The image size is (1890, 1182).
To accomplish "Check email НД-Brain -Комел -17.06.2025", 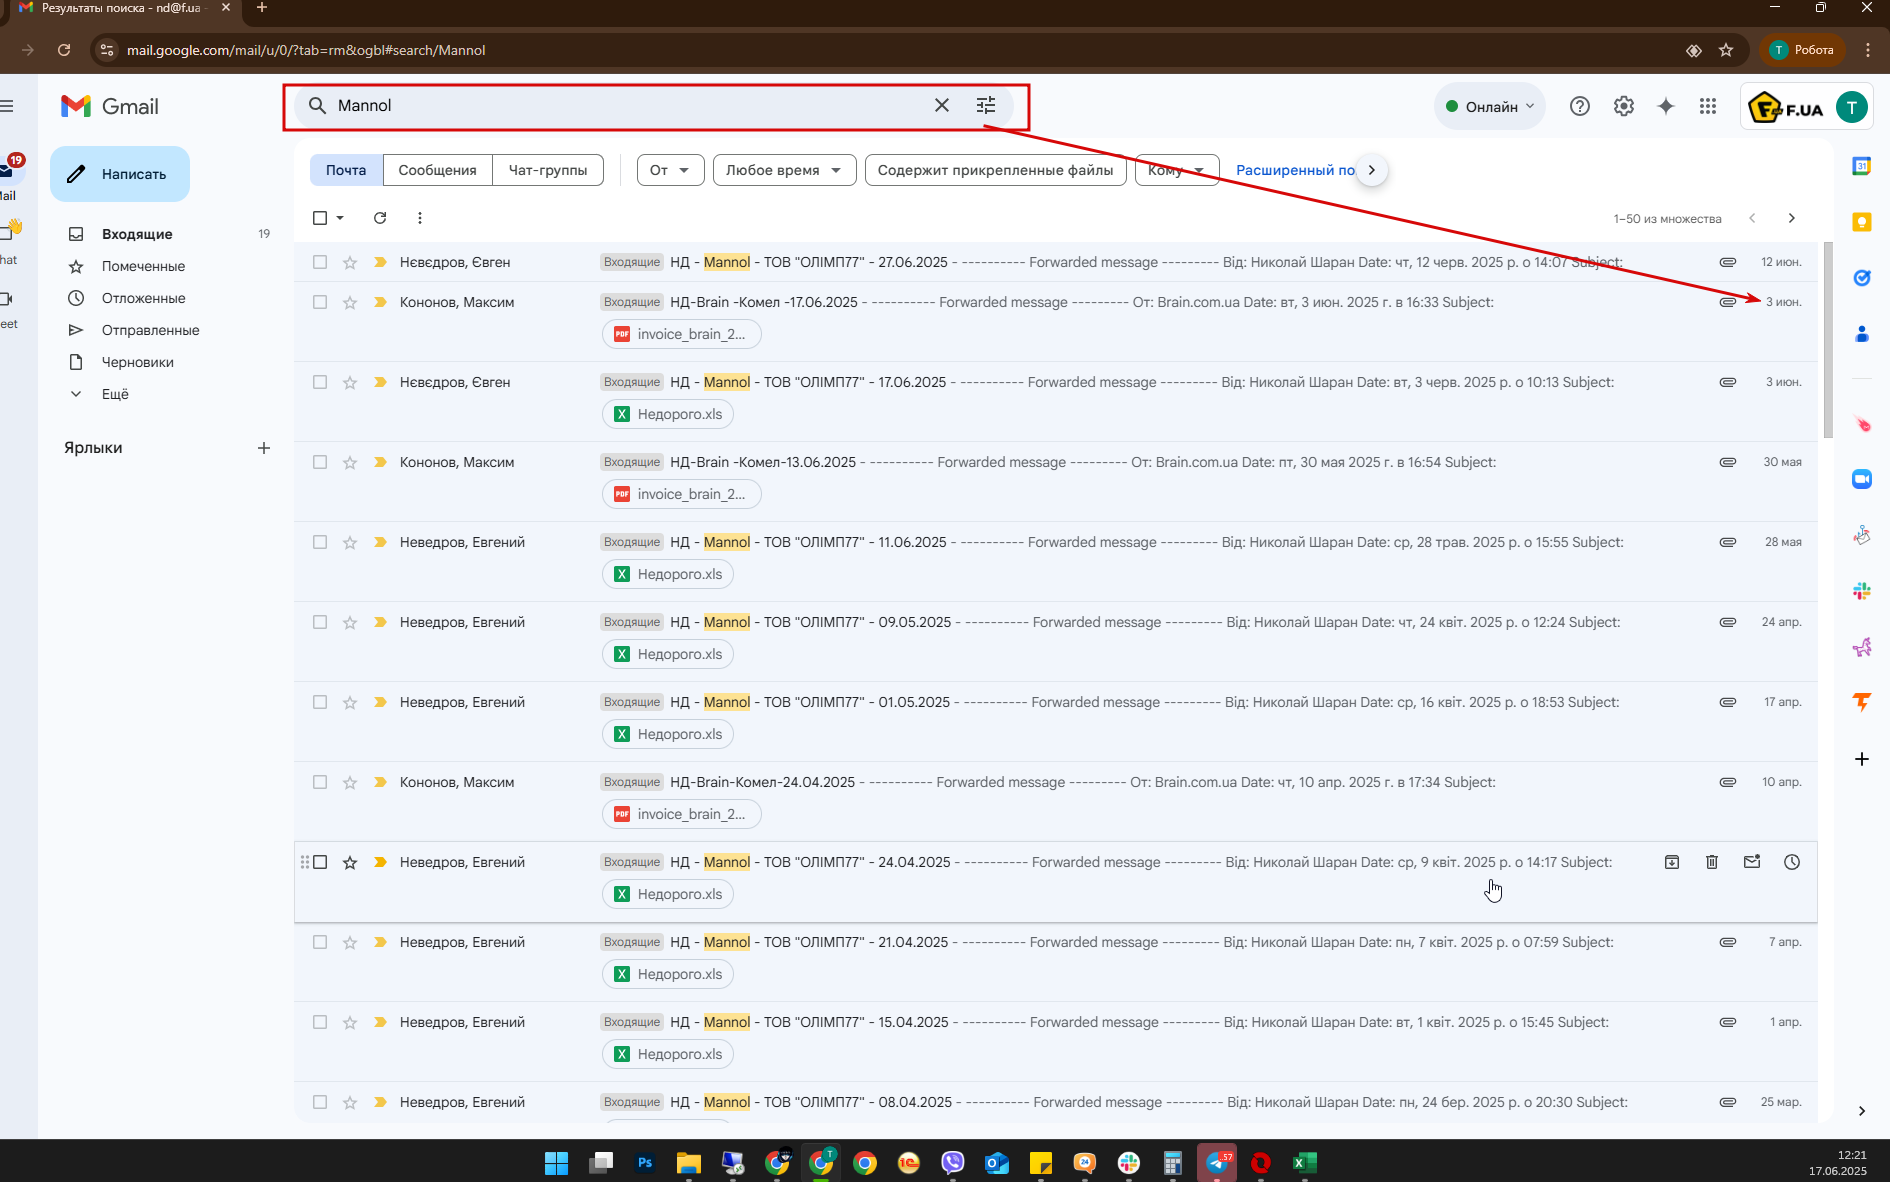I will click(320, 302).
